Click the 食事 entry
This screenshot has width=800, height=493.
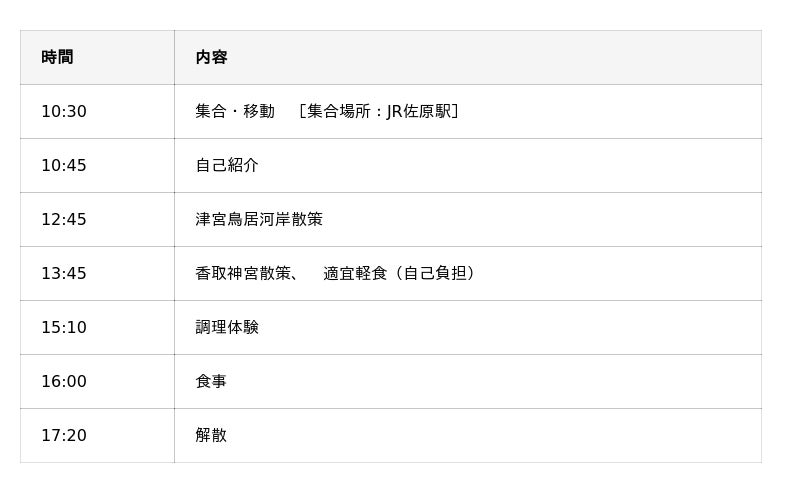click(211, 382)
